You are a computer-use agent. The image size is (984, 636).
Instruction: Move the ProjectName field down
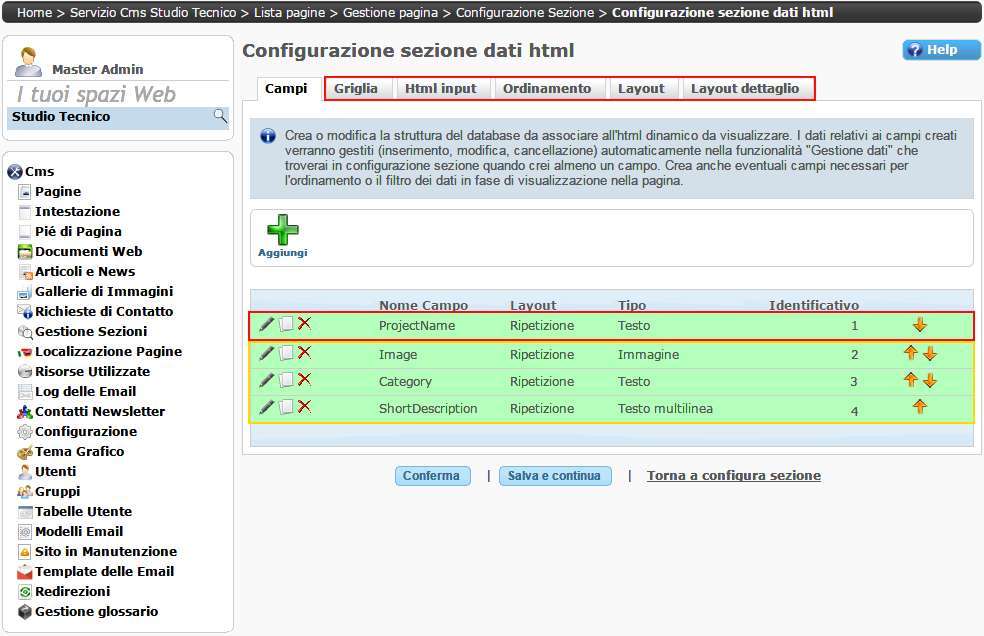click(920, 325)
